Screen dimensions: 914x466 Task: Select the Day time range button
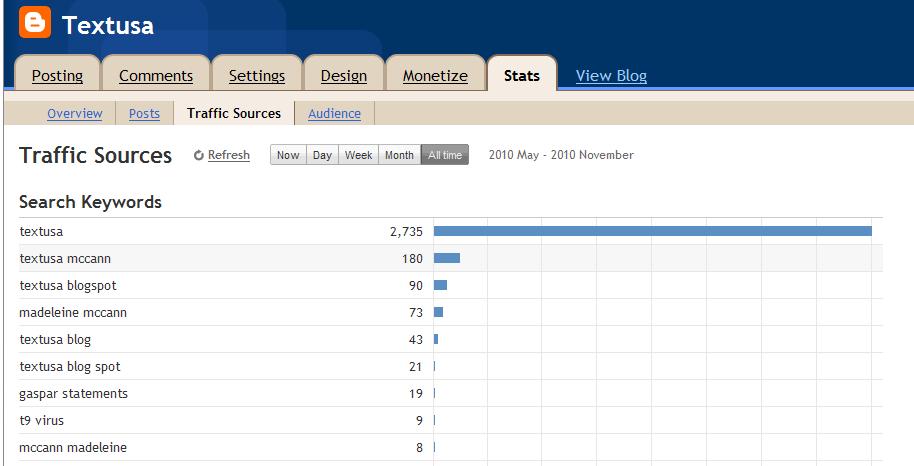click(322, 155)
